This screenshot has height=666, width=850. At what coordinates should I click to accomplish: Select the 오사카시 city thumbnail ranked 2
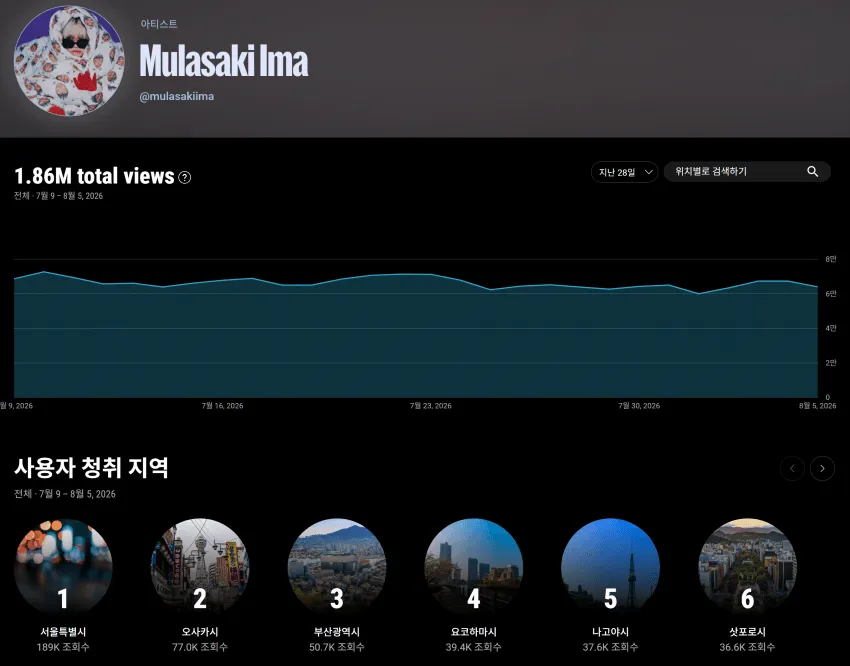tap(199, 567)
